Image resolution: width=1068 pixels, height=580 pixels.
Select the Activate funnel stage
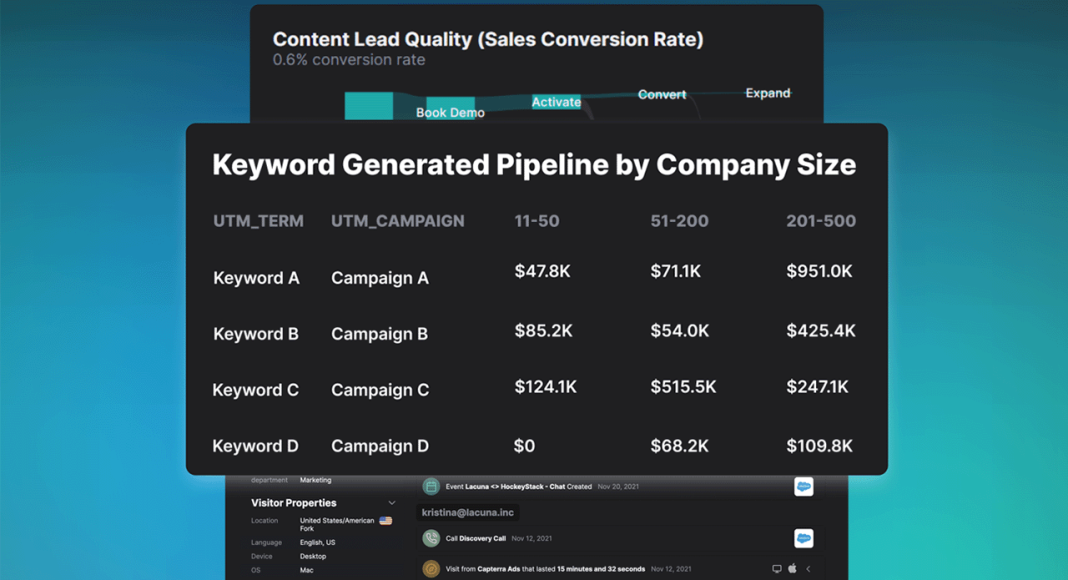click(556, 102)
